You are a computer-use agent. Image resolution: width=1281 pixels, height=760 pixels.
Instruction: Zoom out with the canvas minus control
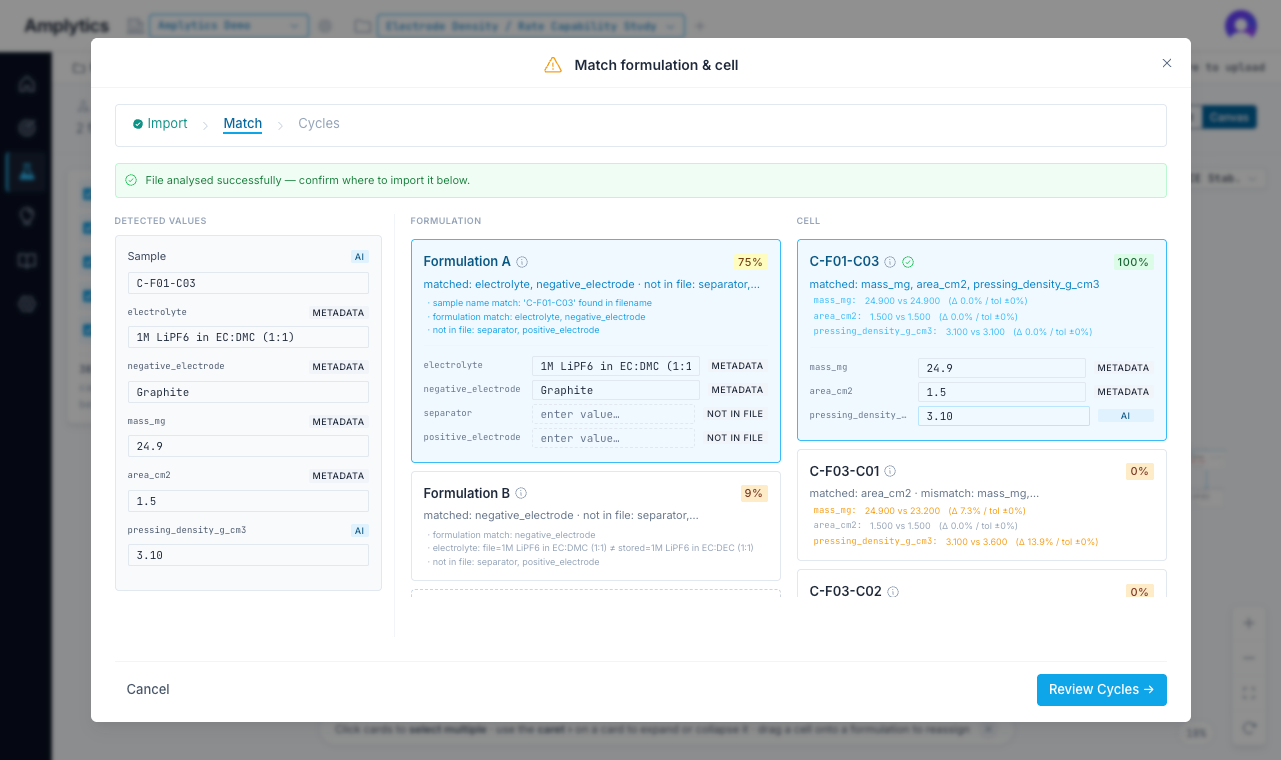pyautogui.click(x=1248, y=658)
